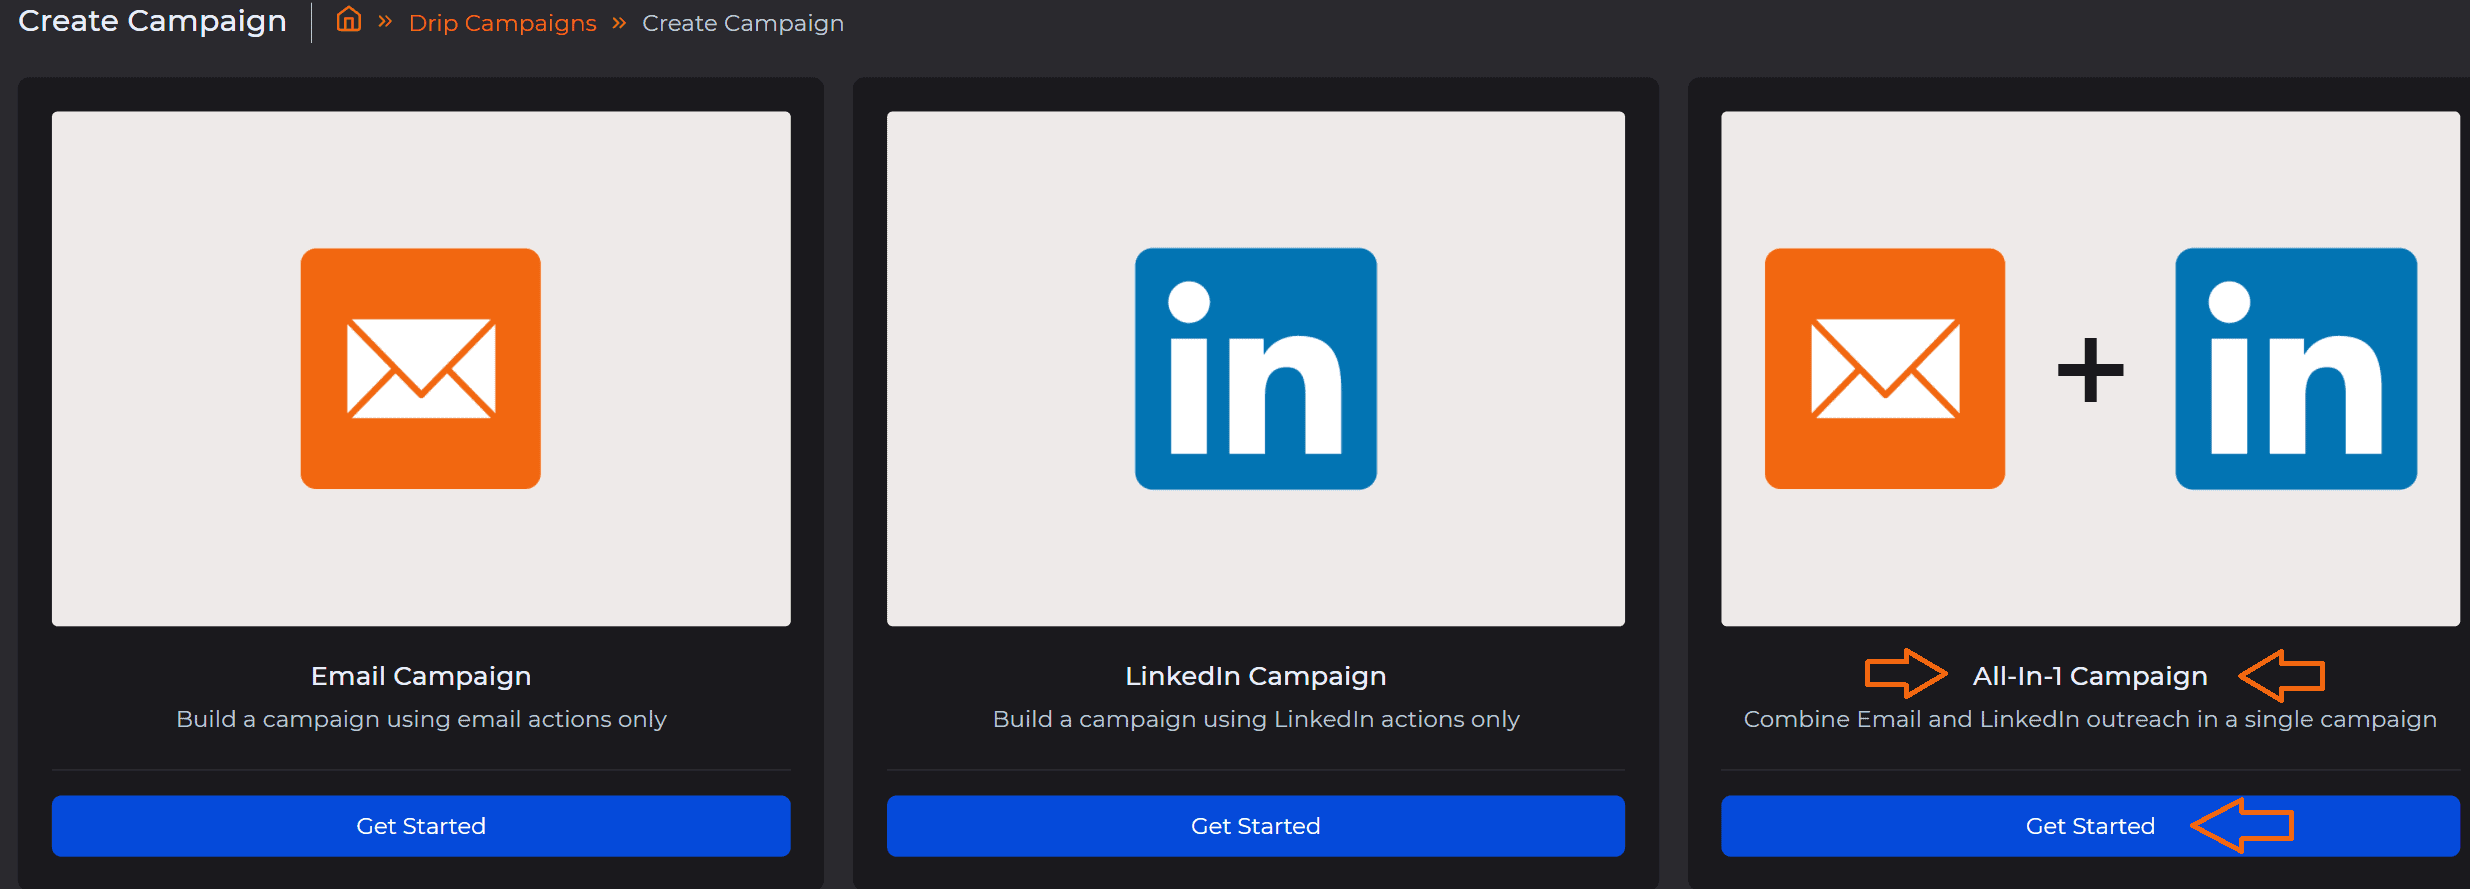The image size is (2470, 889).
Task: Click the Create Campaign page heading
Action: click(152, 21)
